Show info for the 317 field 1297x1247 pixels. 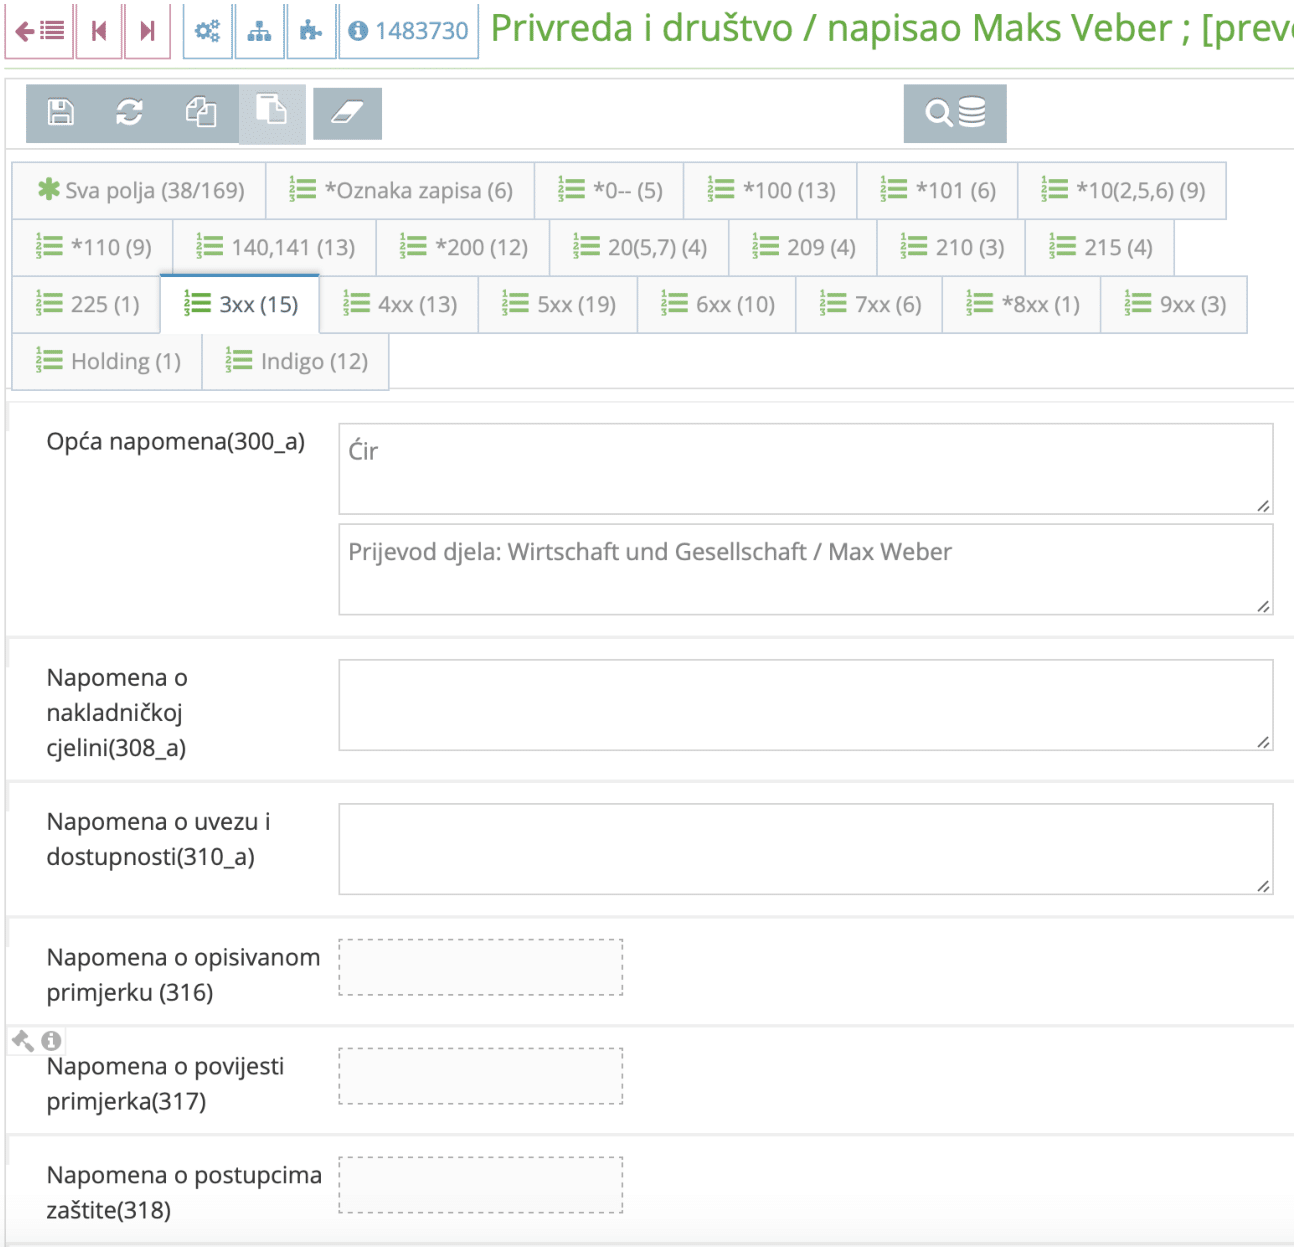(48, 1040)
